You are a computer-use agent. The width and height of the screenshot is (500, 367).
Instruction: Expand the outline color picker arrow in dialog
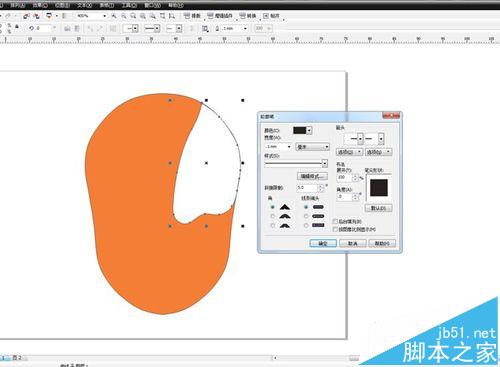(309, 130)
